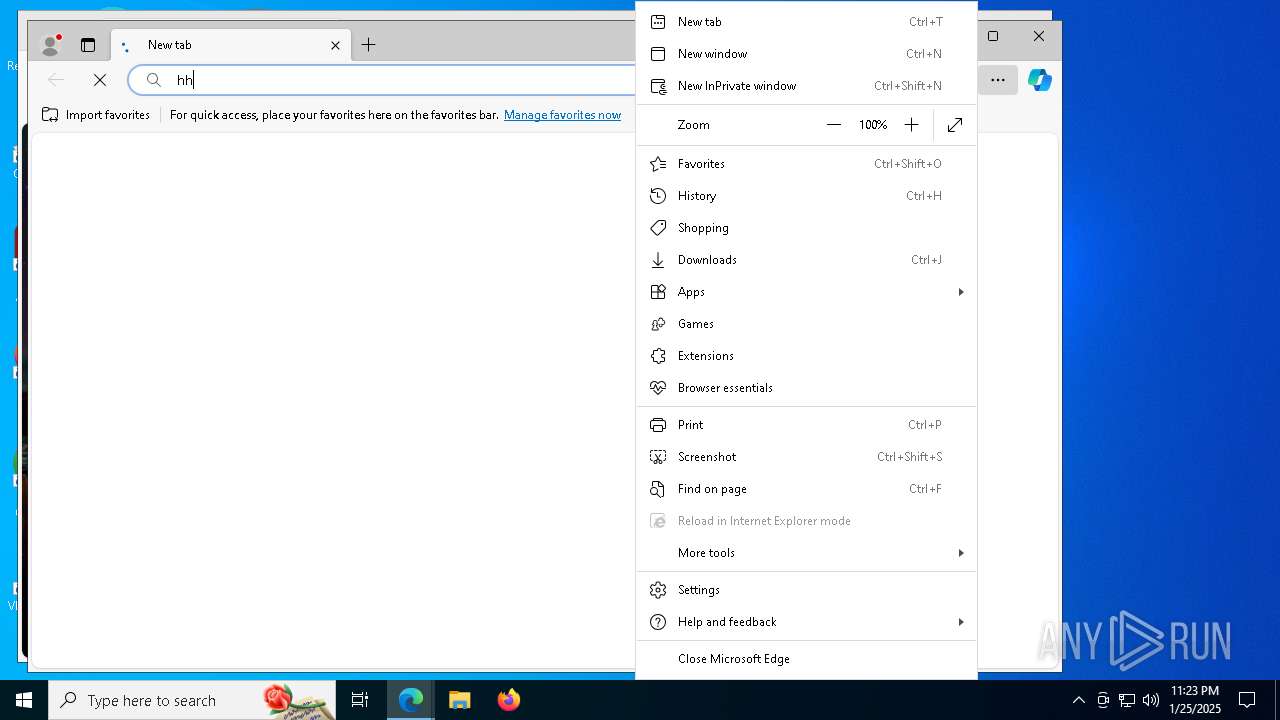Launch Firefox from the taskbar
The height and width of the screenshot is (720, 1280).
click(509, 700)
